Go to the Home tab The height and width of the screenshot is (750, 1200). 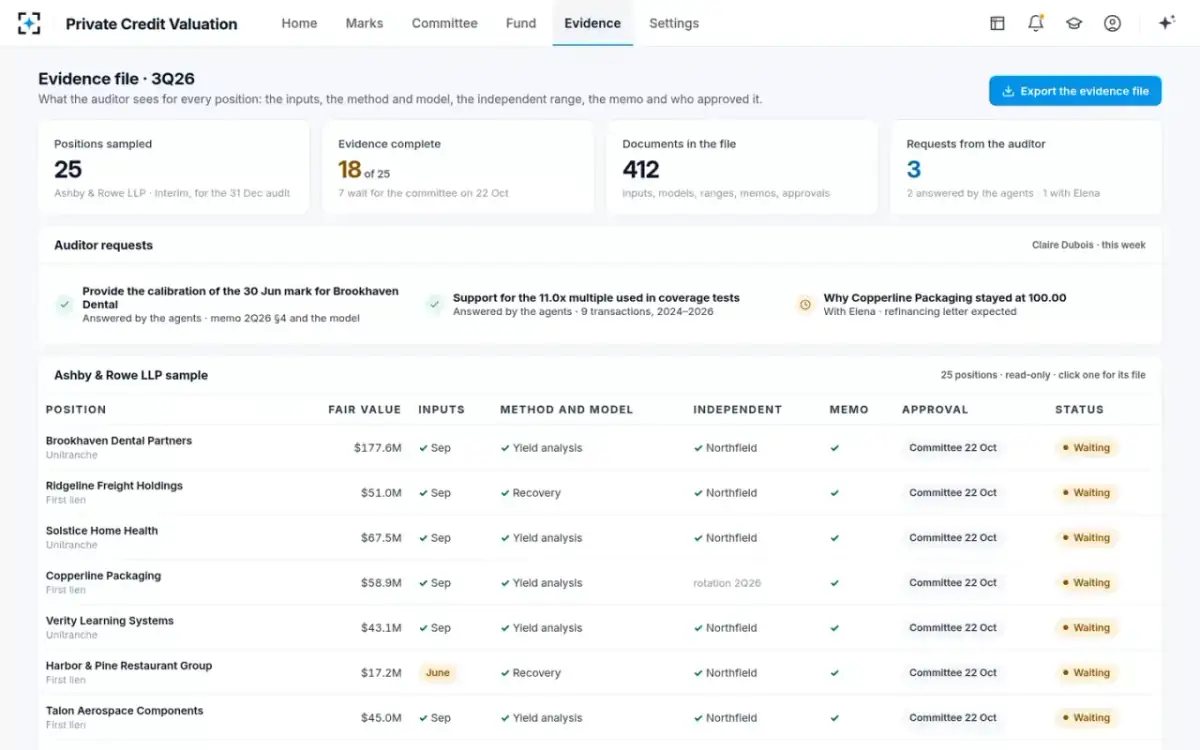[x=299, y=23]
